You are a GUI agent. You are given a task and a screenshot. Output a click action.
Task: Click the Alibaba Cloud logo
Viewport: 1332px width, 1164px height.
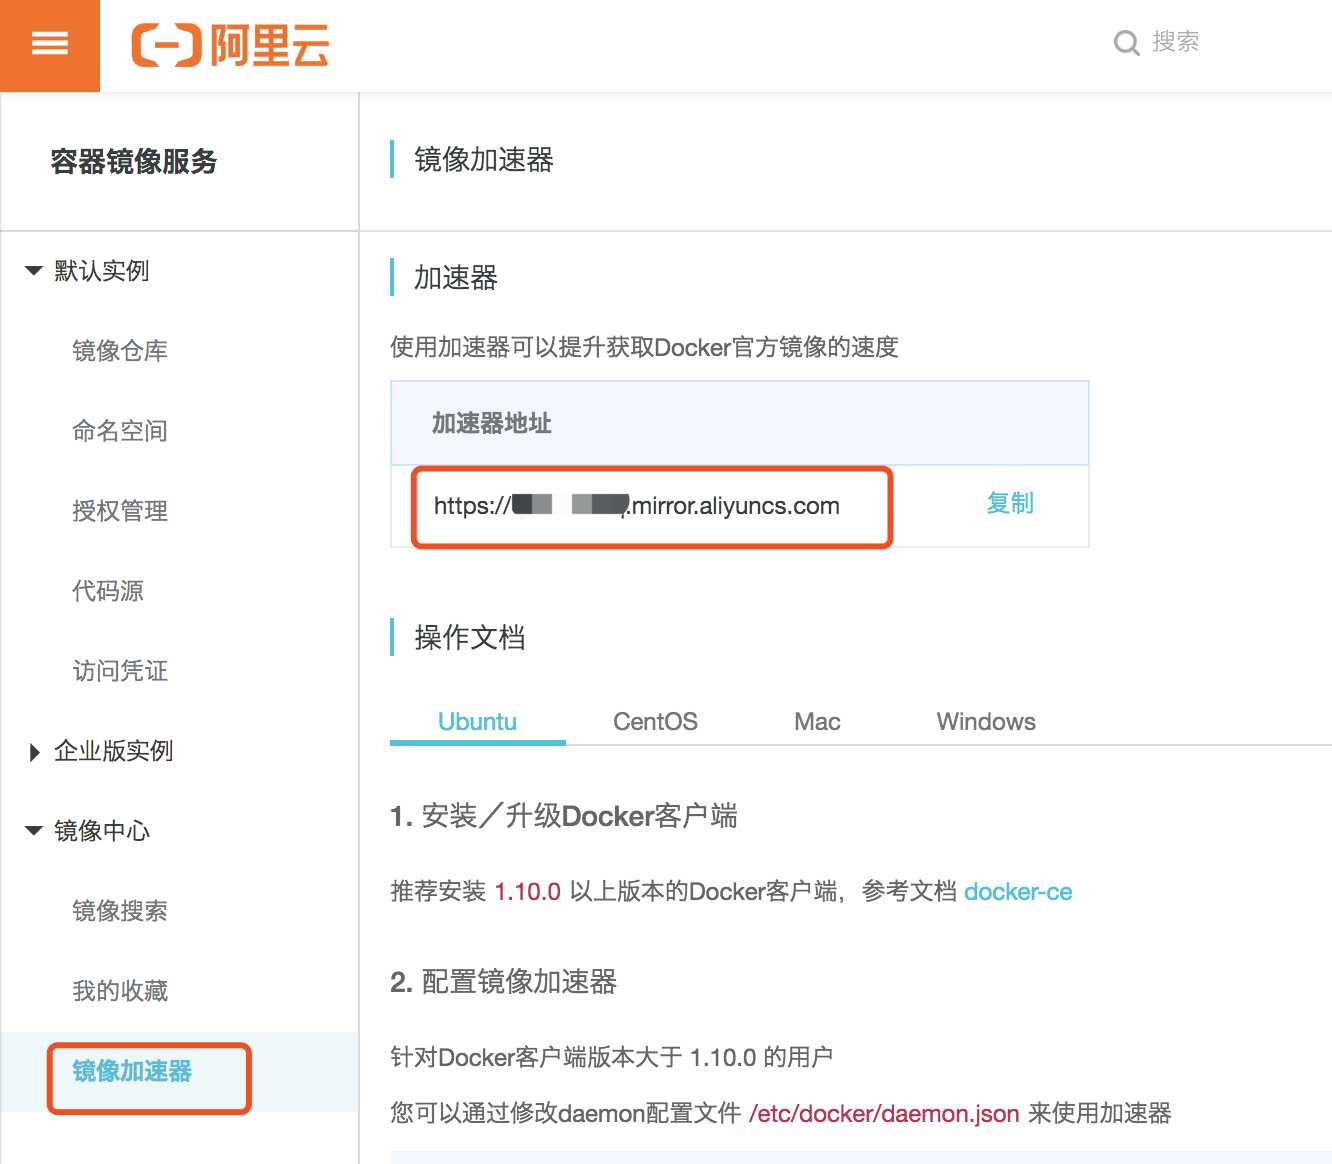pyautogui.click(x=231, y=45)
